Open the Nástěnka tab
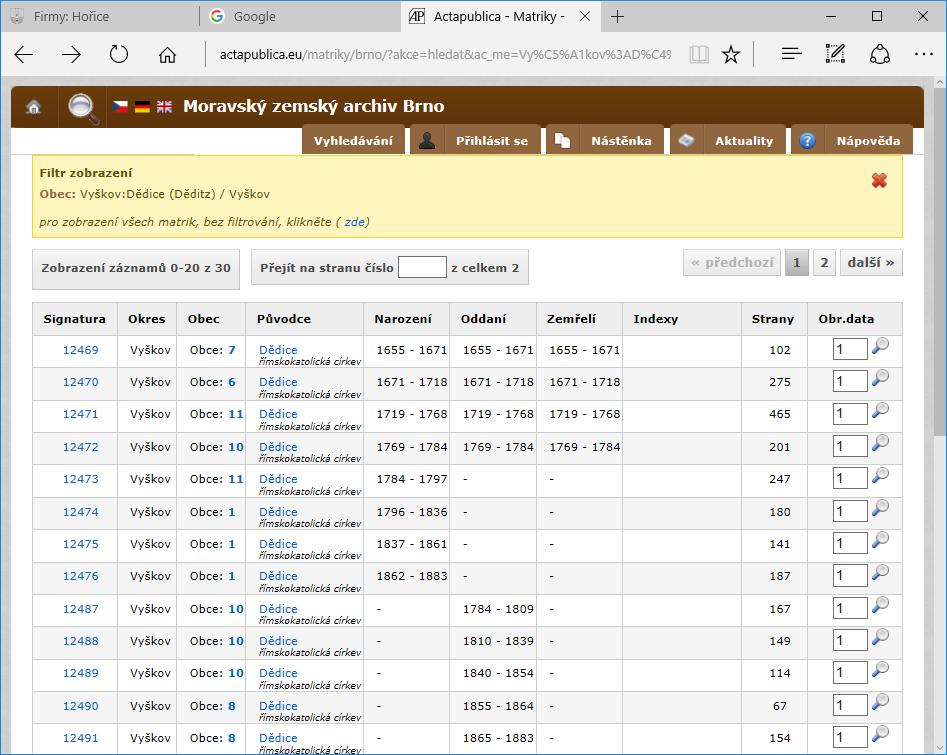Screen dimensions: 947x755 [621, 141]
